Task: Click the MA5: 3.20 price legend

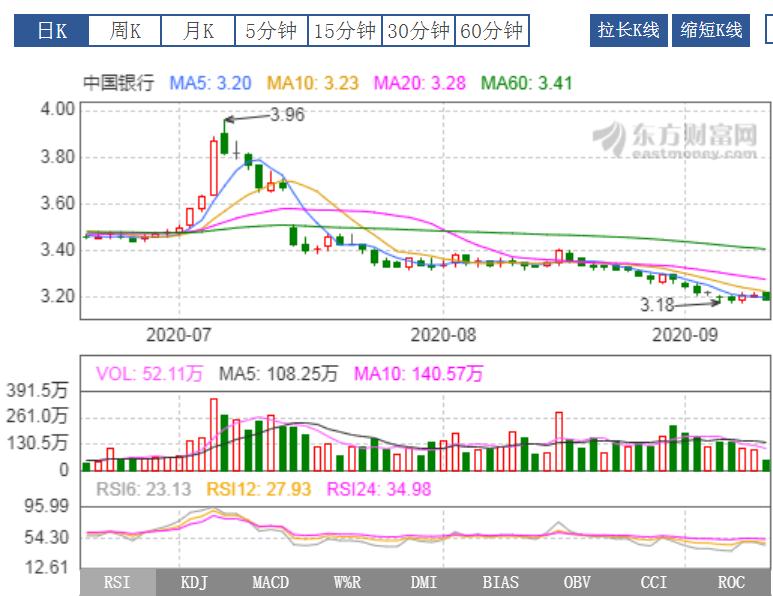Action: [x=211, y=82]
